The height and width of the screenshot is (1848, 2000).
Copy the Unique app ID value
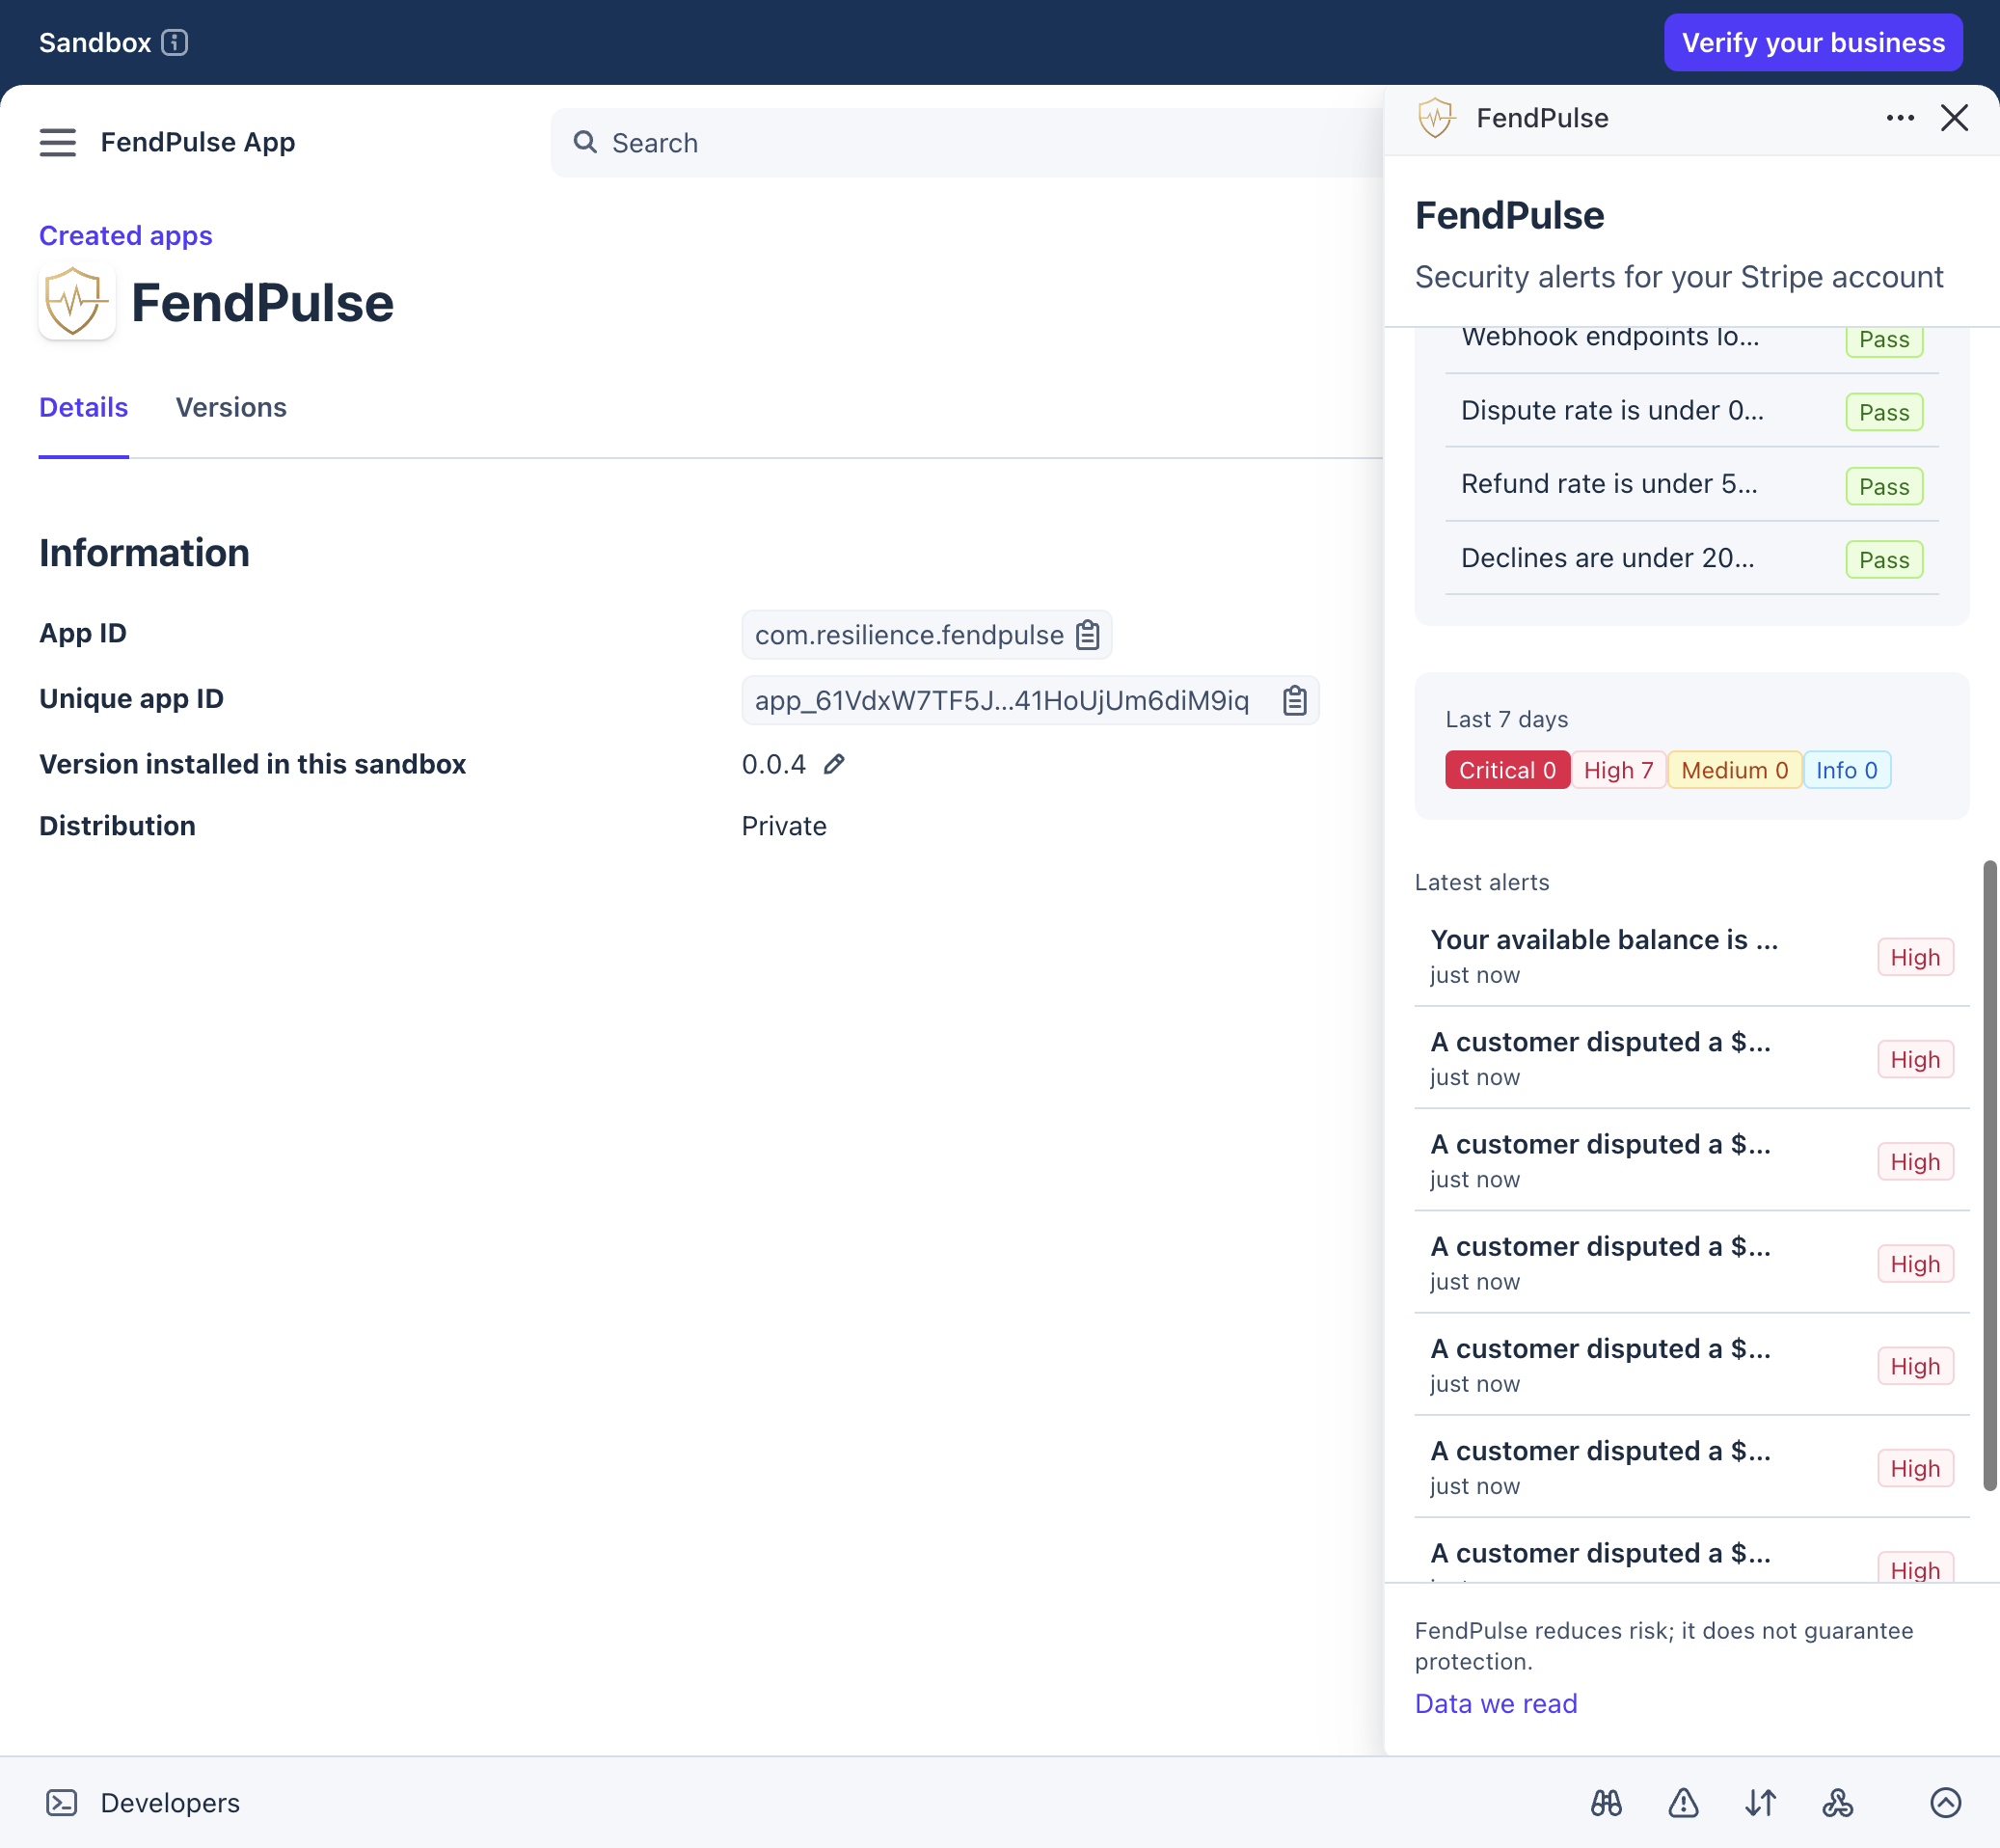1295,700
